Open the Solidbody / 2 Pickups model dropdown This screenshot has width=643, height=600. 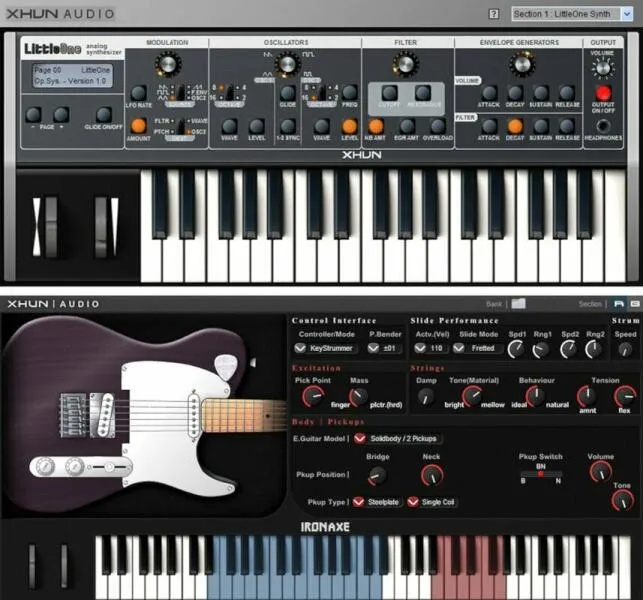click(398, 438)
